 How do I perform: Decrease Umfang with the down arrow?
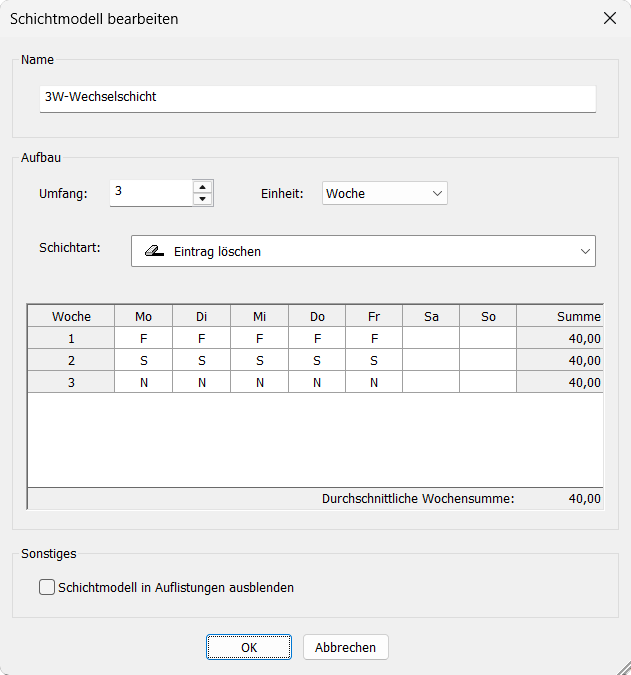[x=202, y=199]
